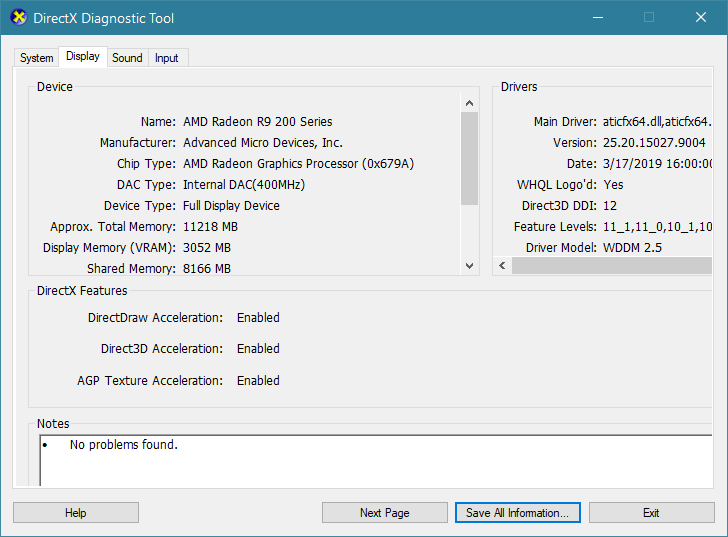The width and height of the screenshot is (728, 537).
Task: Click inside the Notes text box
Action: (x=376, y=461)
